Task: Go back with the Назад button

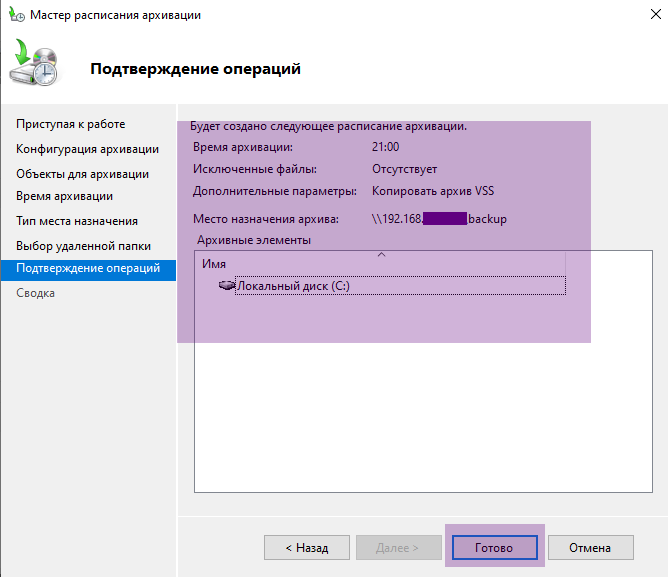Action: [x=307, y=548]
